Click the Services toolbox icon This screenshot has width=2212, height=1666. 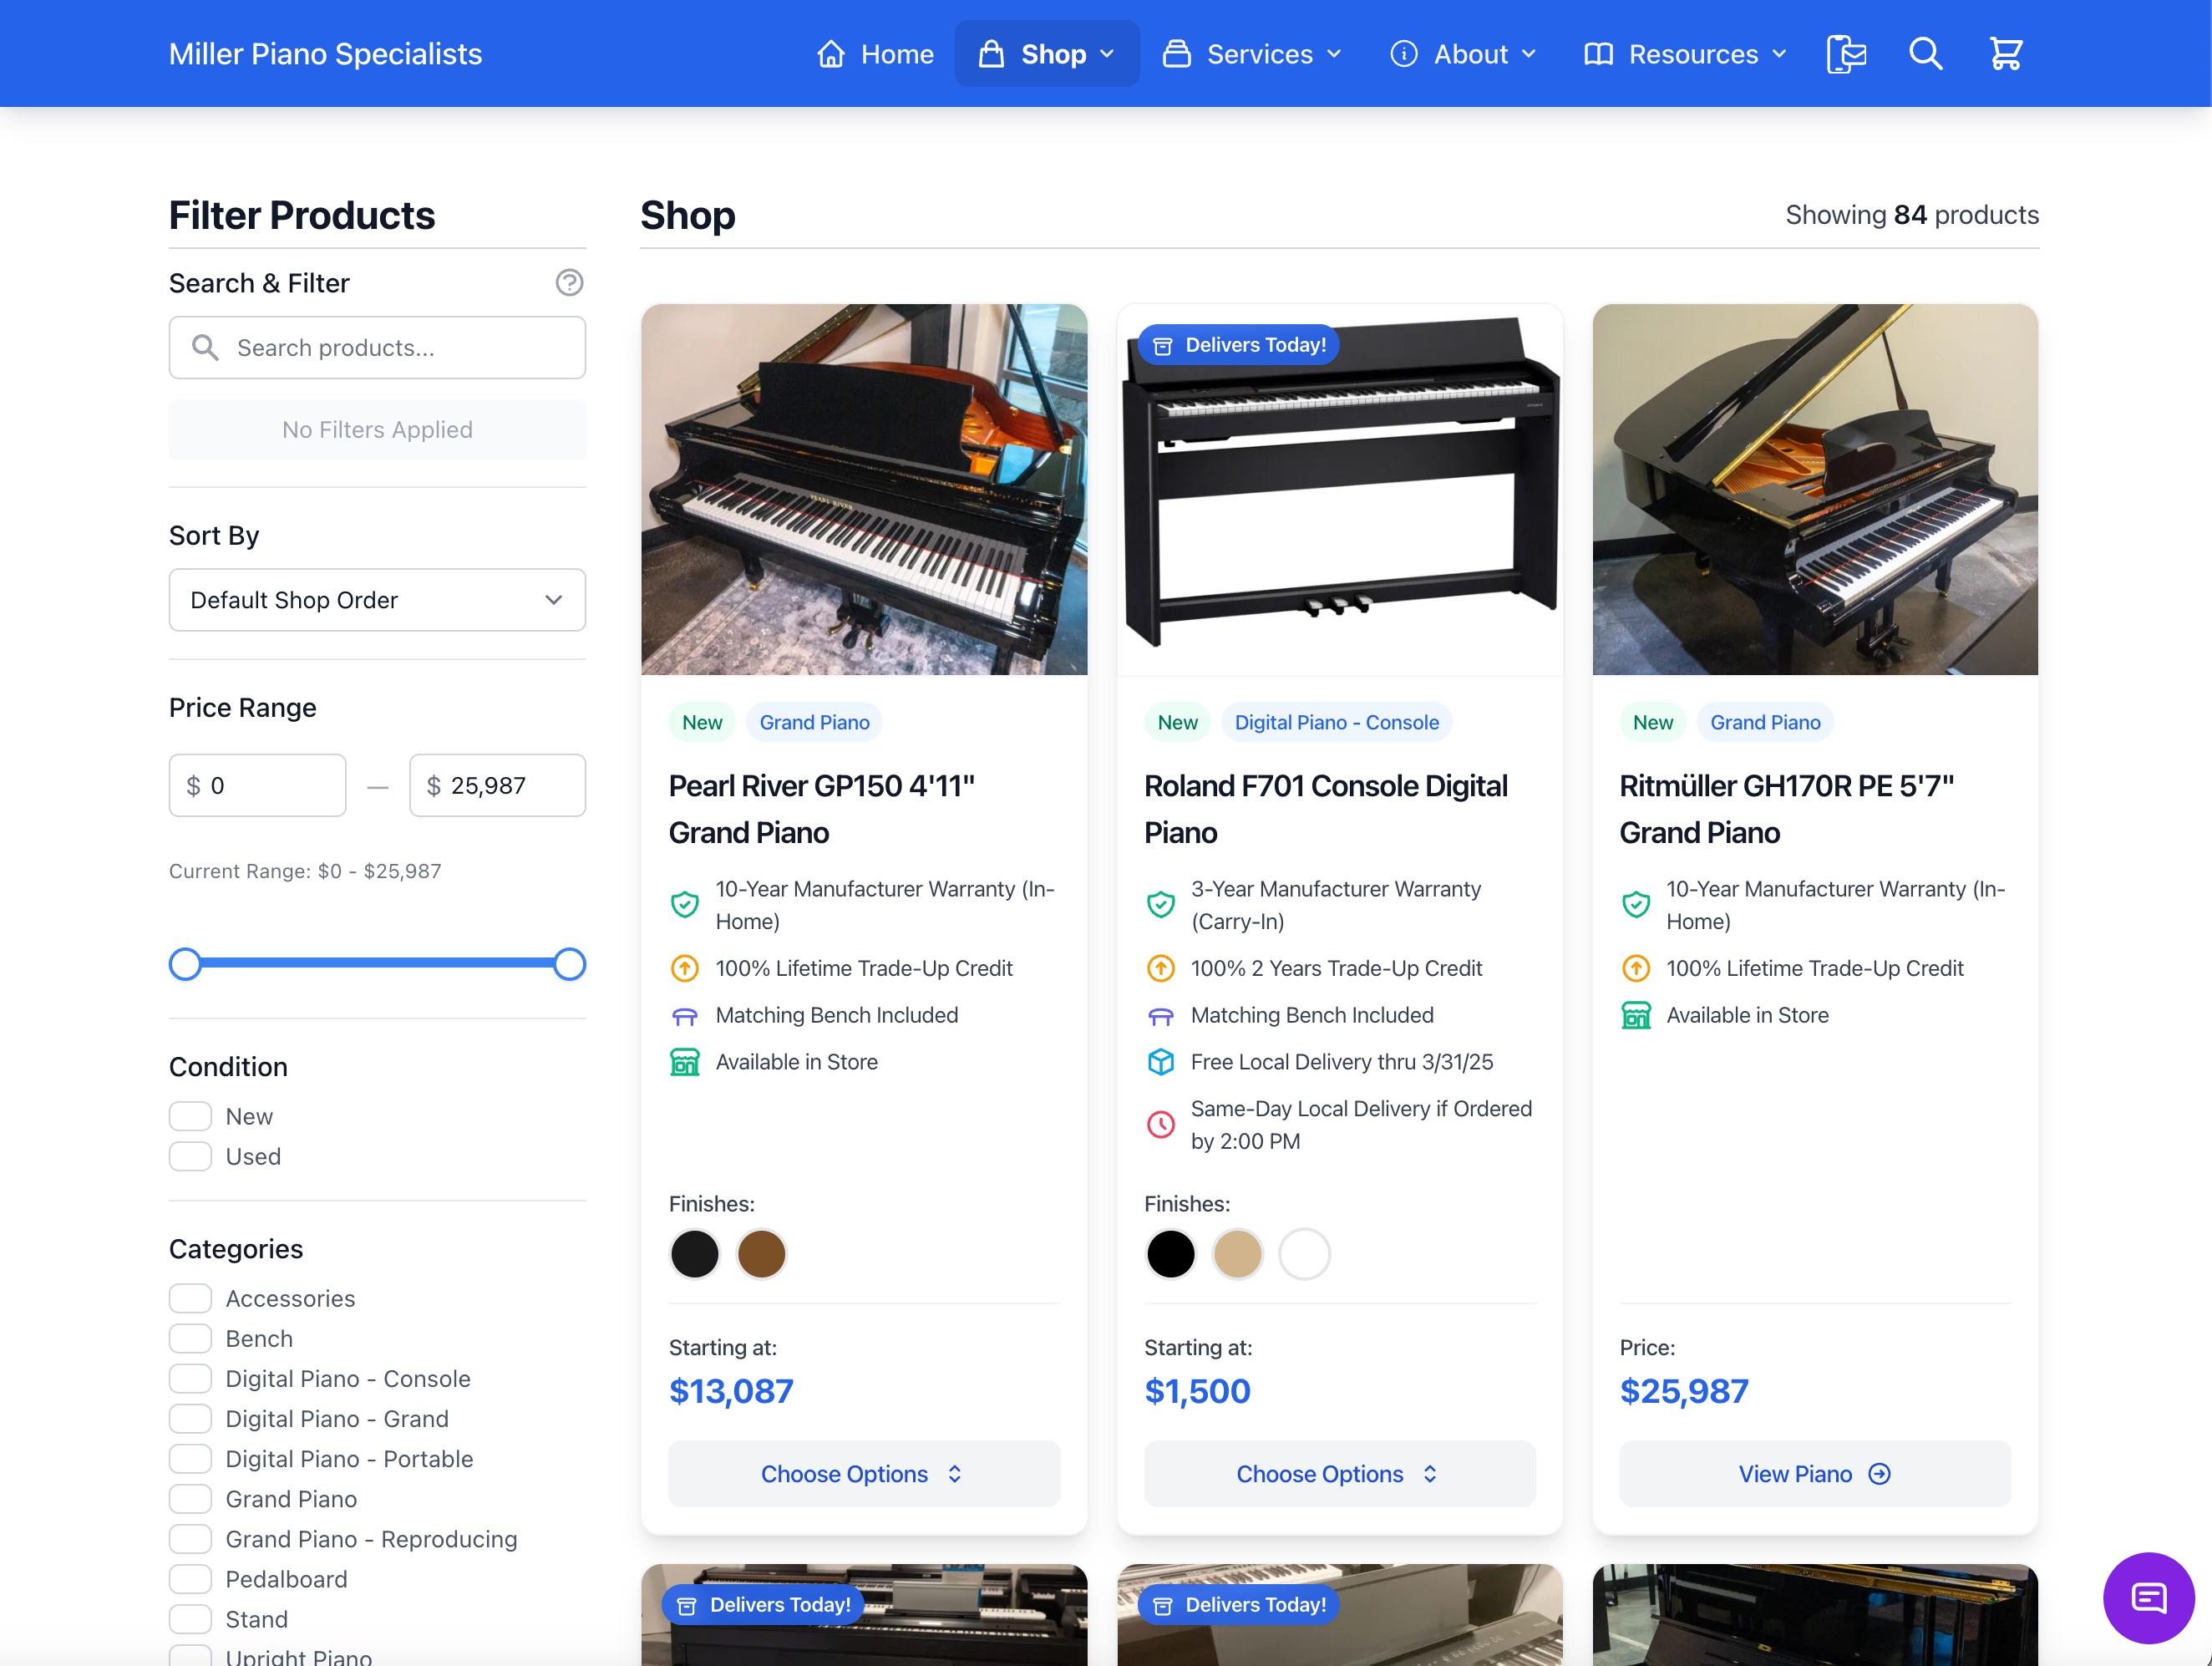(x=1177, y=54)
